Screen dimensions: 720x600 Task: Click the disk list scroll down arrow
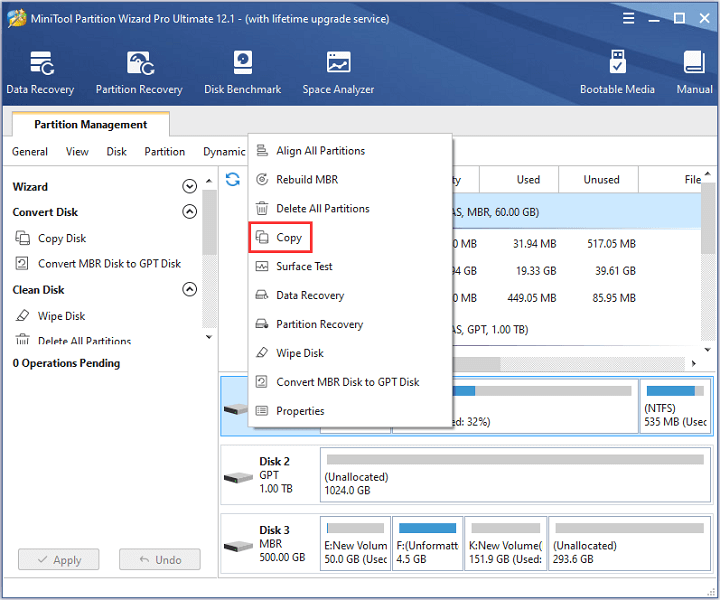coord(708,350)
